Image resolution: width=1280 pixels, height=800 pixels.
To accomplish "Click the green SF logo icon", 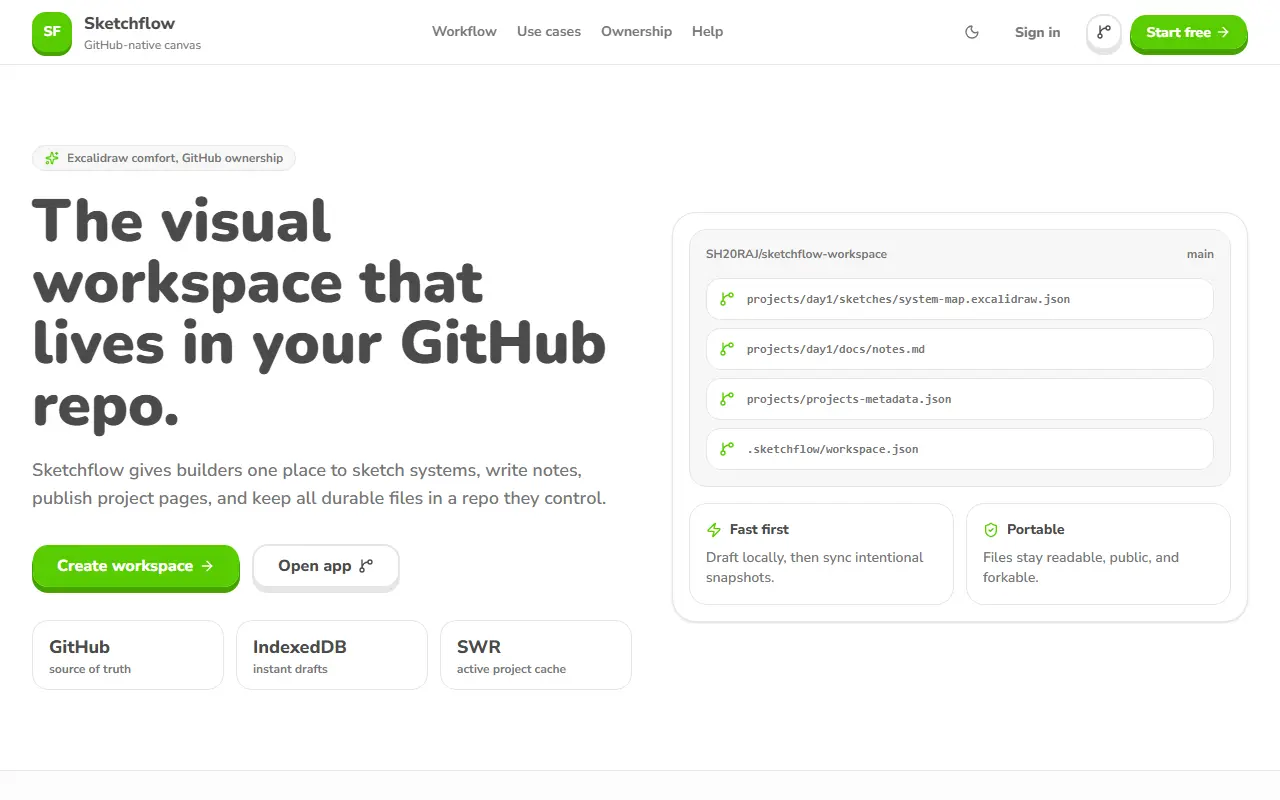I will coord(52,32).
